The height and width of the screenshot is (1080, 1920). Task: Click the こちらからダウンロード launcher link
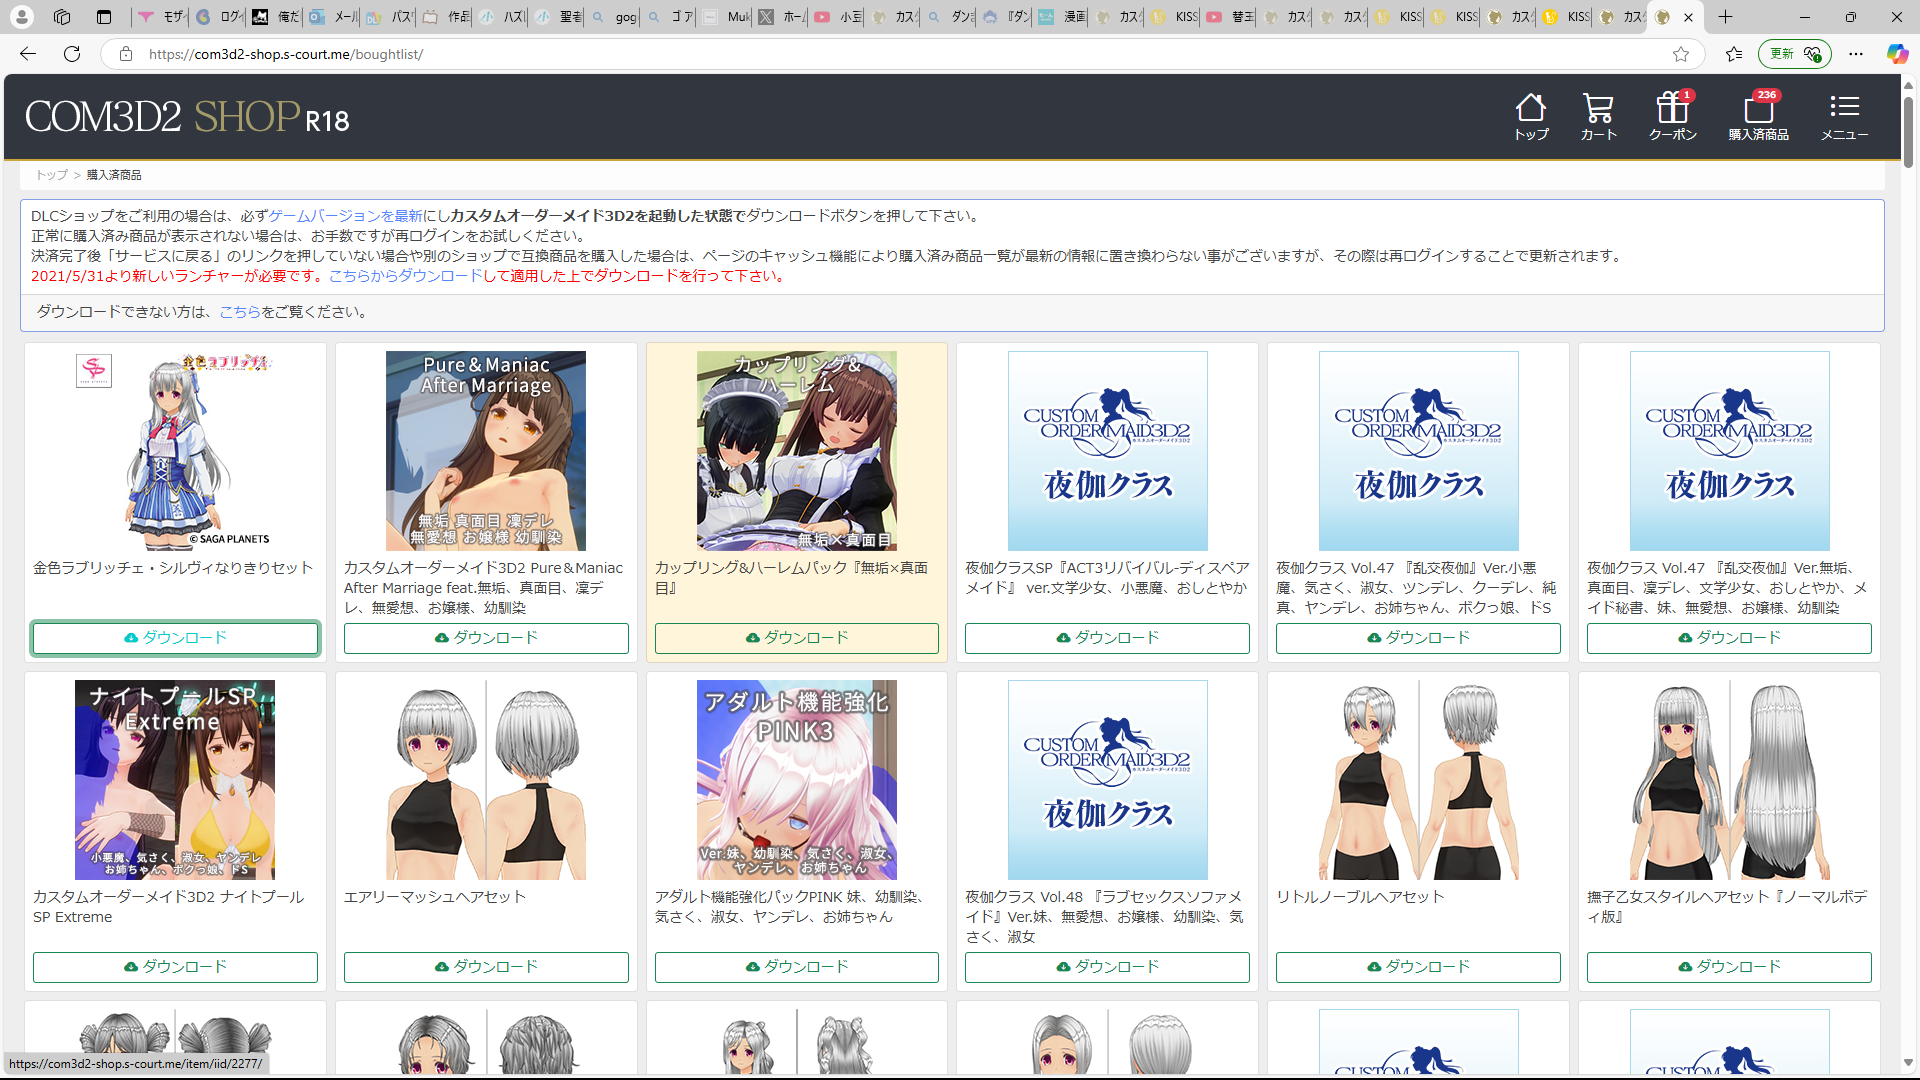406,276
